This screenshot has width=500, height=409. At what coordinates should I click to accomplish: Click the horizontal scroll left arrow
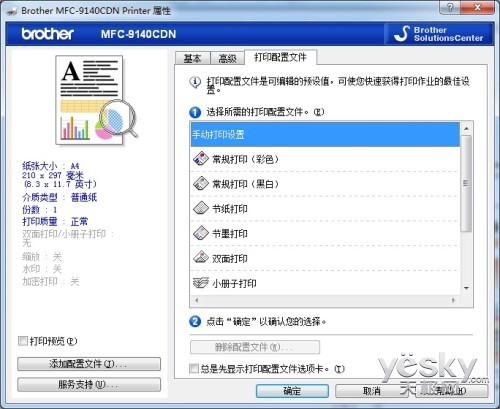pyautogui.click(x=197, y=300)
